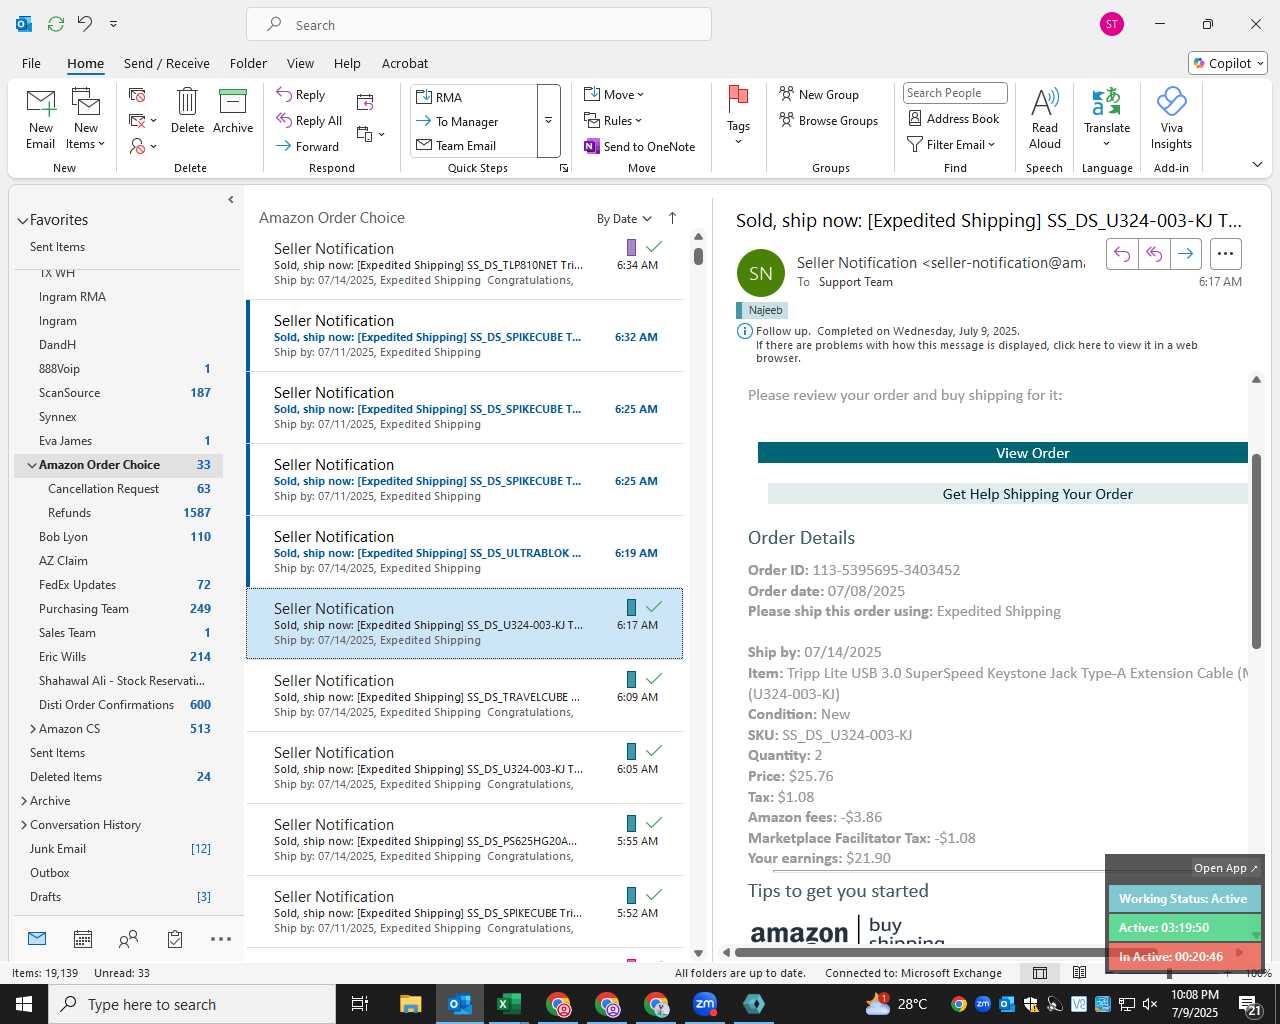
Task: Collapse the Amazon Order Choice folder
Action: [32, 465]
